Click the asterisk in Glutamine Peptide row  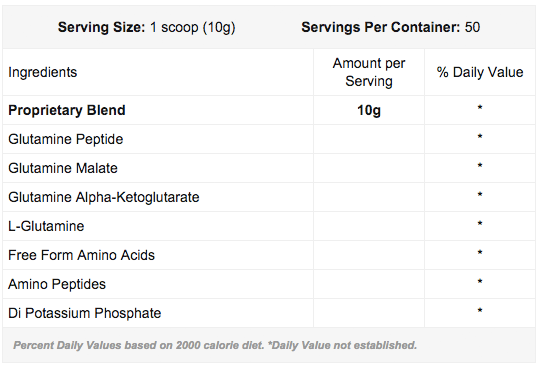(x=480, y=137)
